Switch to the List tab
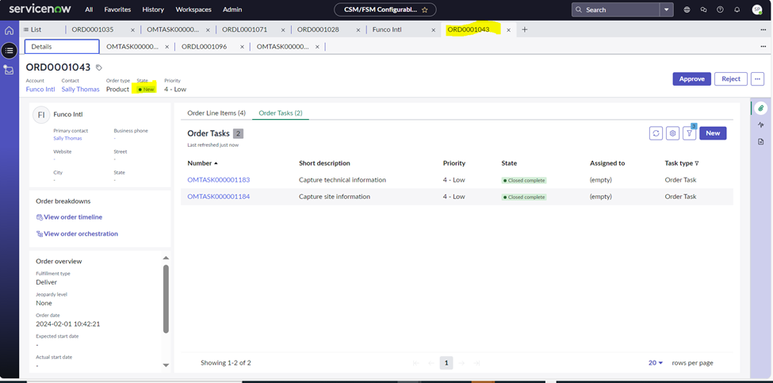The height and width of the screenshot is (383, 773). [33, 30]
